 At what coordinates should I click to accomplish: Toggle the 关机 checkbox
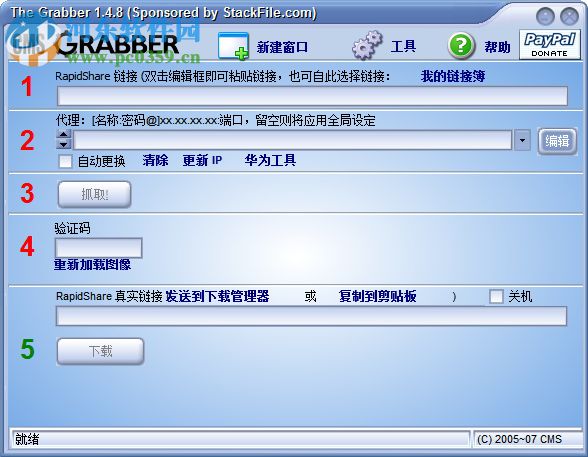click(x=496, y=297)
